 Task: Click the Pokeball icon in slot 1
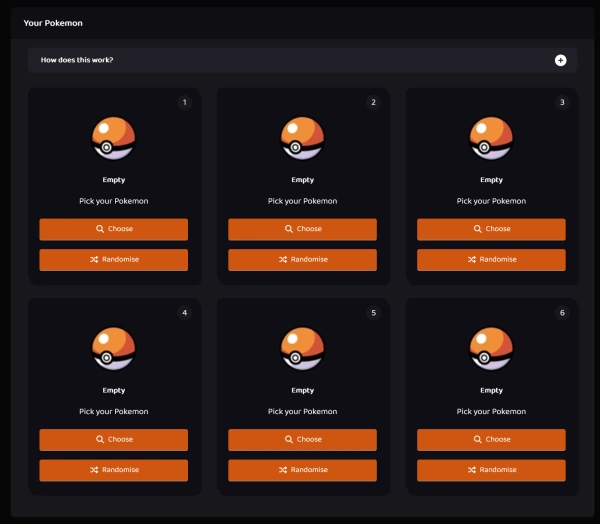tap(113, 139)
